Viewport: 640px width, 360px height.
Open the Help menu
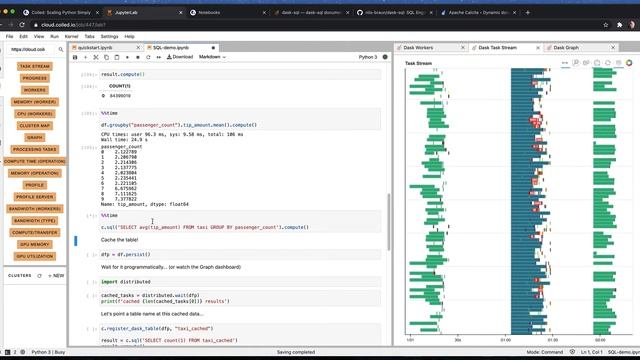129,36
